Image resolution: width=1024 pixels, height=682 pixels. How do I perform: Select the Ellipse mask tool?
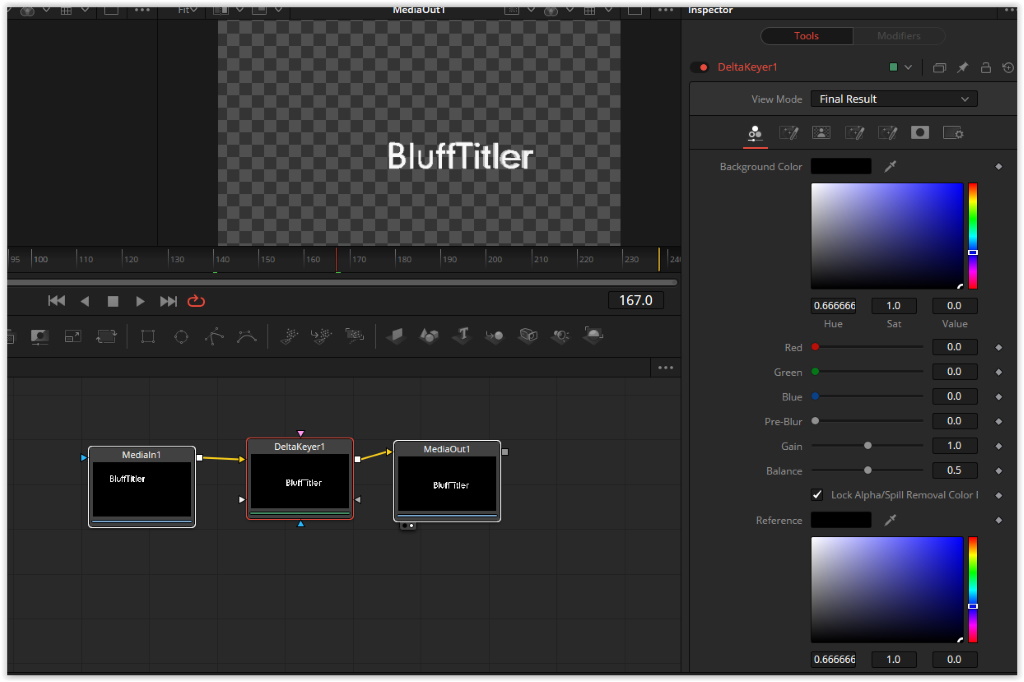[x=181, y=337]
